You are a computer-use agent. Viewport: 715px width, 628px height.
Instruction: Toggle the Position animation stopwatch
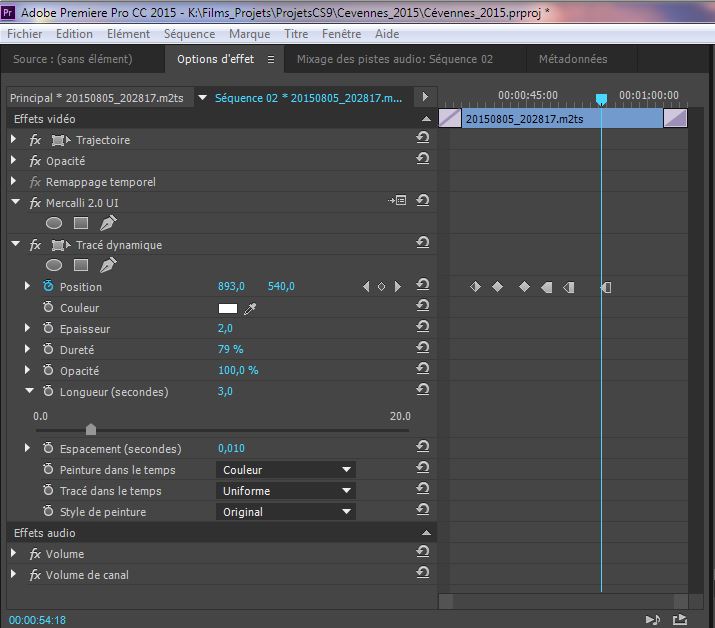[x=48, y=287]
